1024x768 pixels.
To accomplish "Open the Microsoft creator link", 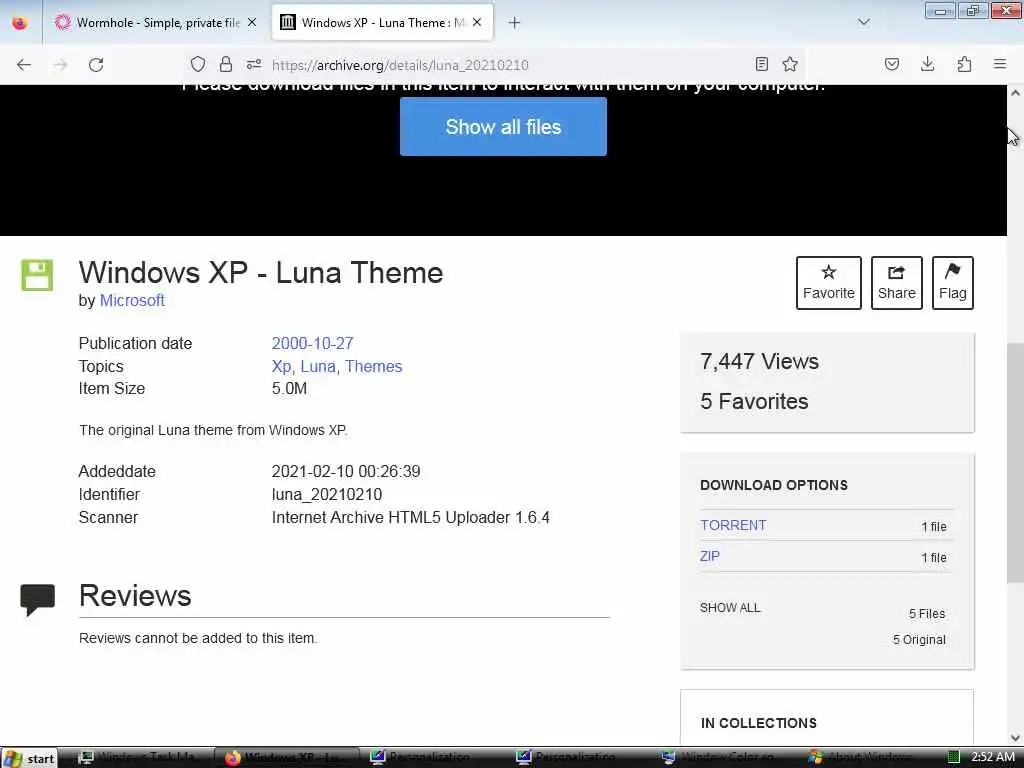I will [132, 300].
